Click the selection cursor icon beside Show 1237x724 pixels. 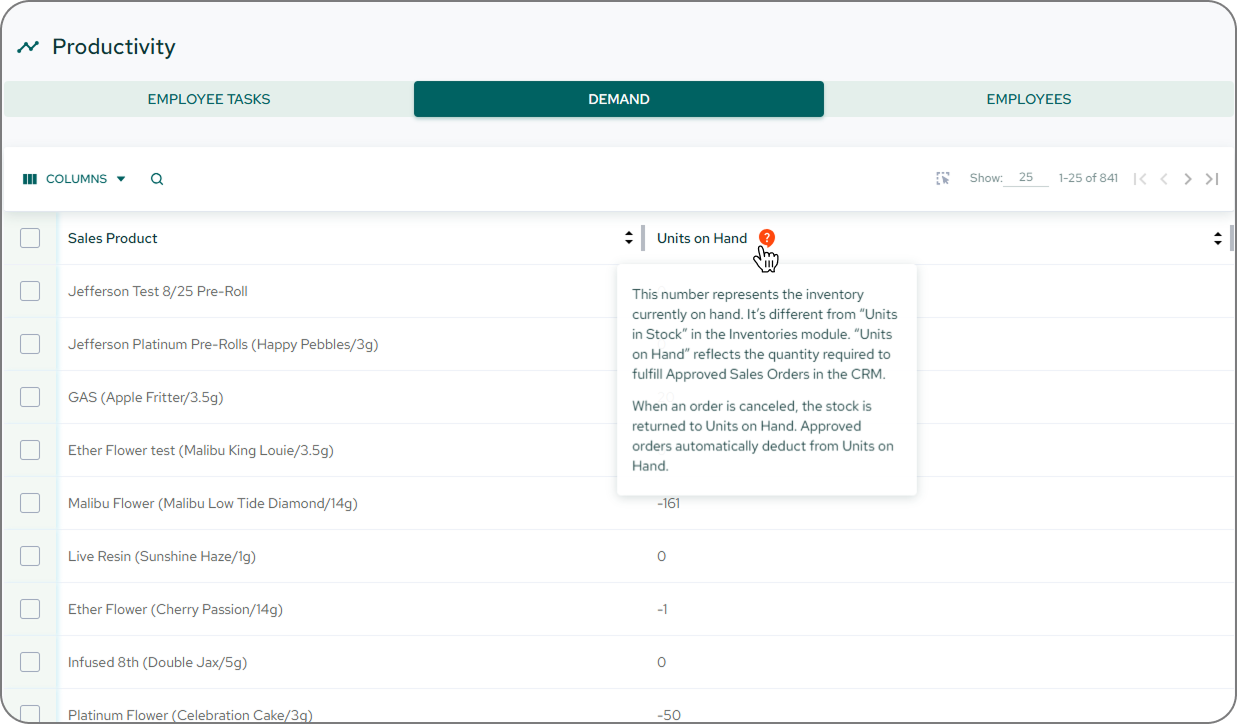coord(943,178)
